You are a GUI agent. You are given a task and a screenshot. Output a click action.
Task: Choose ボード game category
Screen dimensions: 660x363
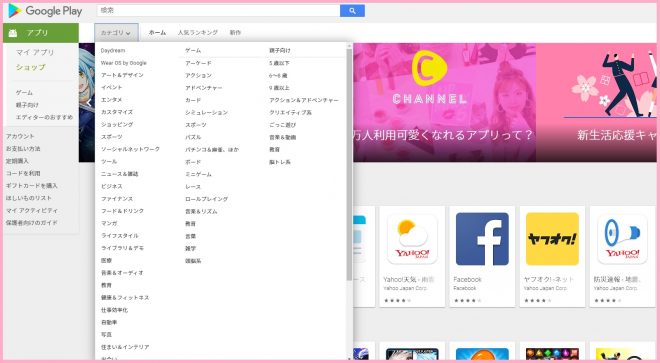click(193, 162)
